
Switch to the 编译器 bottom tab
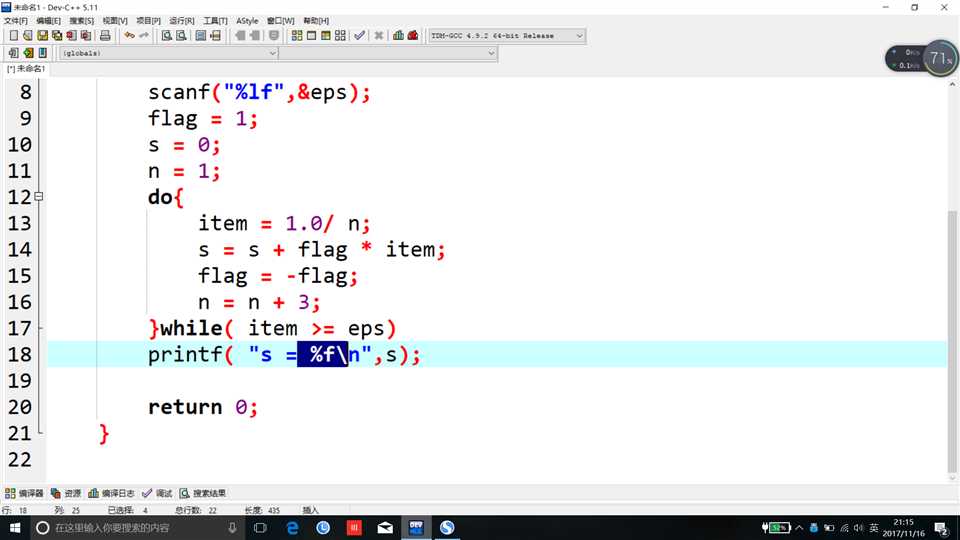(24, 493)
